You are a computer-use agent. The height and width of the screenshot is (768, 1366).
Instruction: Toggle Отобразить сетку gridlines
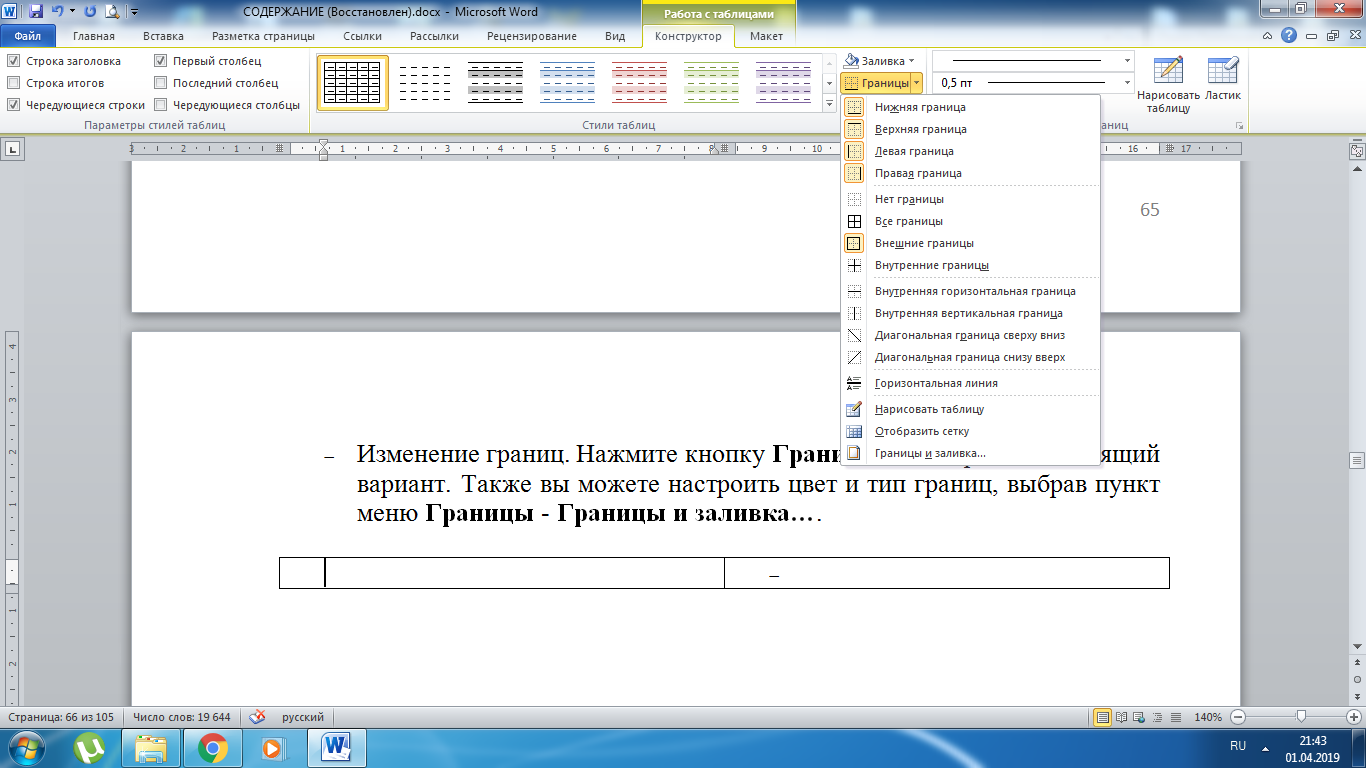click(970, 431)
